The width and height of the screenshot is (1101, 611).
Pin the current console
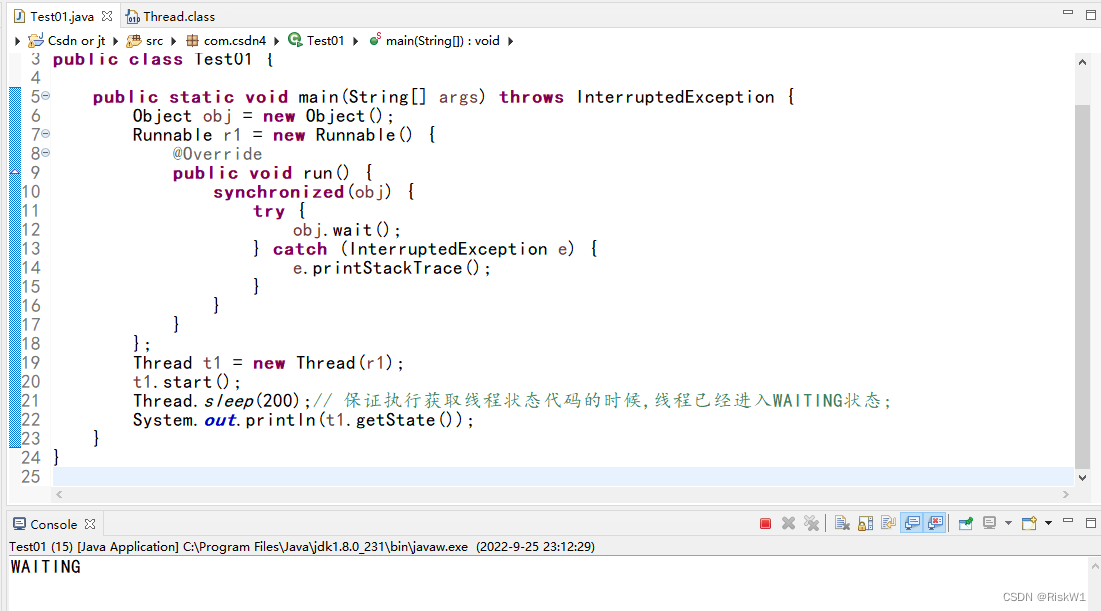(965, 523)
